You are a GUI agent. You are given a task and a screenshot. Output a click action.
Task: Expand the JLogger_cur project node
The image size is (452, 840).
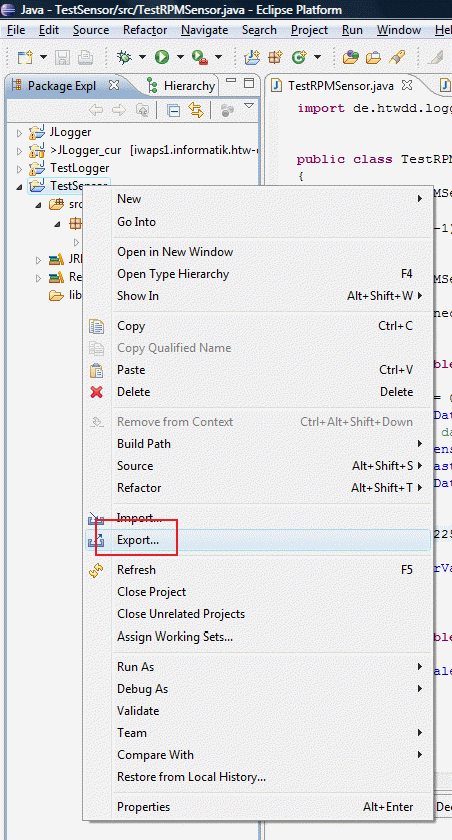(20, 150)
